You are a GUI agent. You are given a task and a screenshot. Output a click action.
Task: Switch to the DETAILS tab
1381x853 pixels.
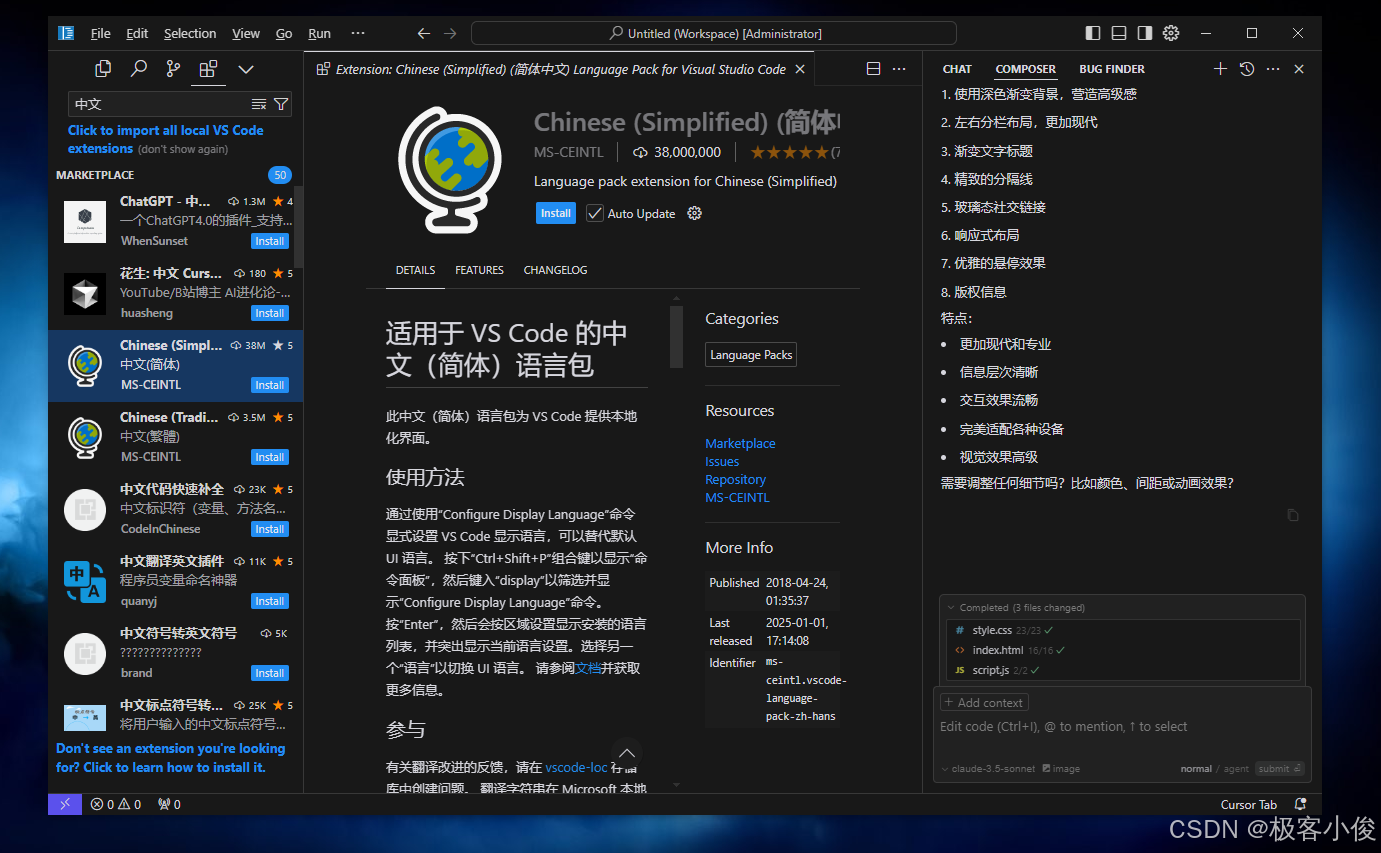click(415, 270)
